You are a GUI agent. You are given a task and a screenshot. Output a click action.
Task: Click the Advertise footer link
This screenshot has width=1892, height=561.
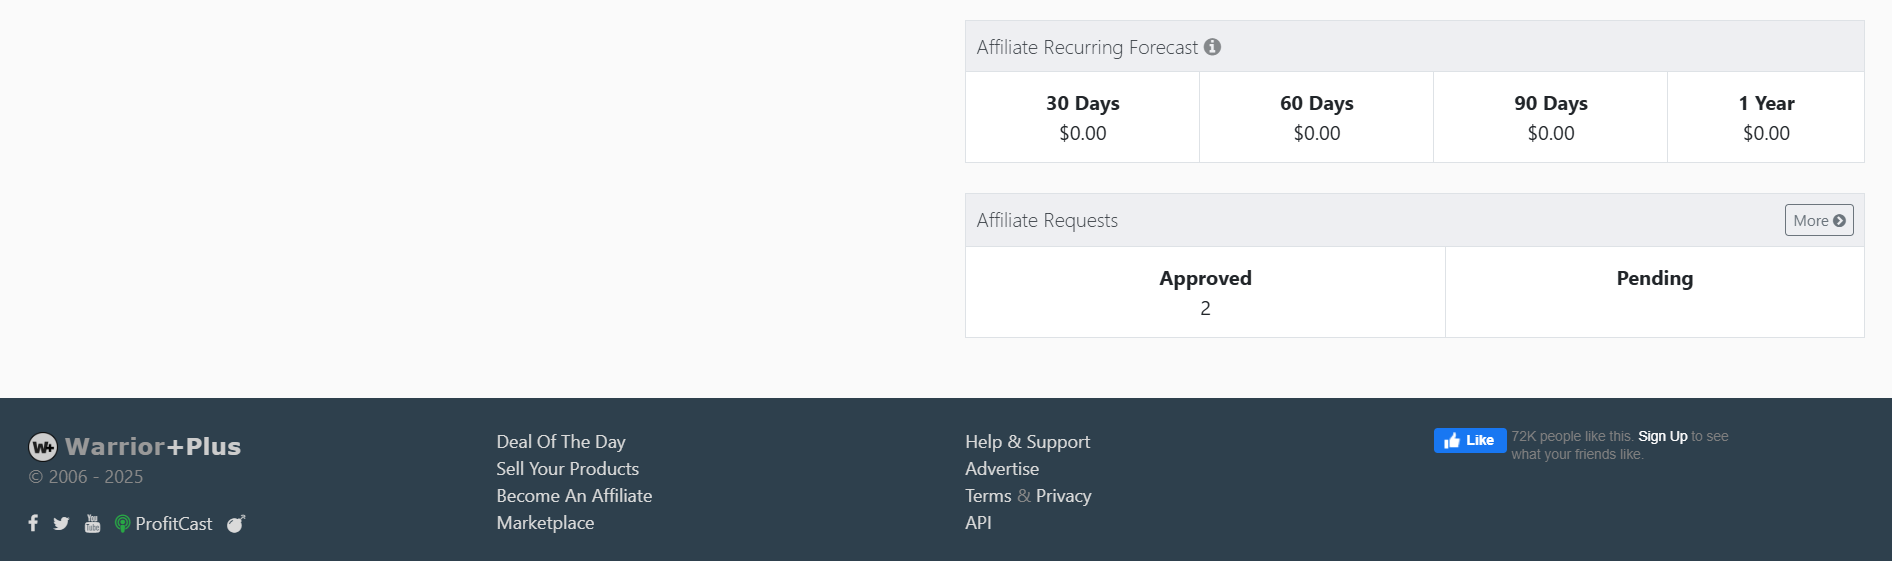pyautogui.click(x=1001, y=469)
